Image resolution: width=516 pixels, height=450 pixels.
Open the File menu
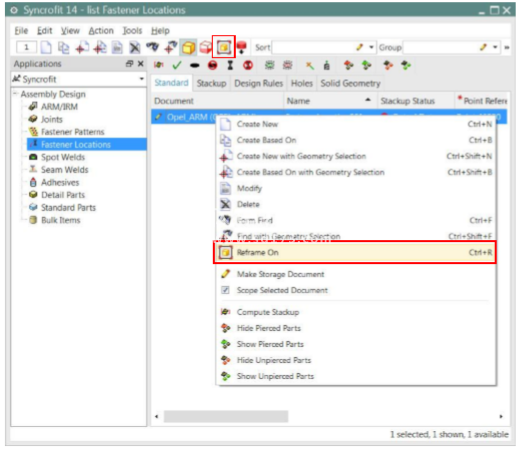(21, 31)
